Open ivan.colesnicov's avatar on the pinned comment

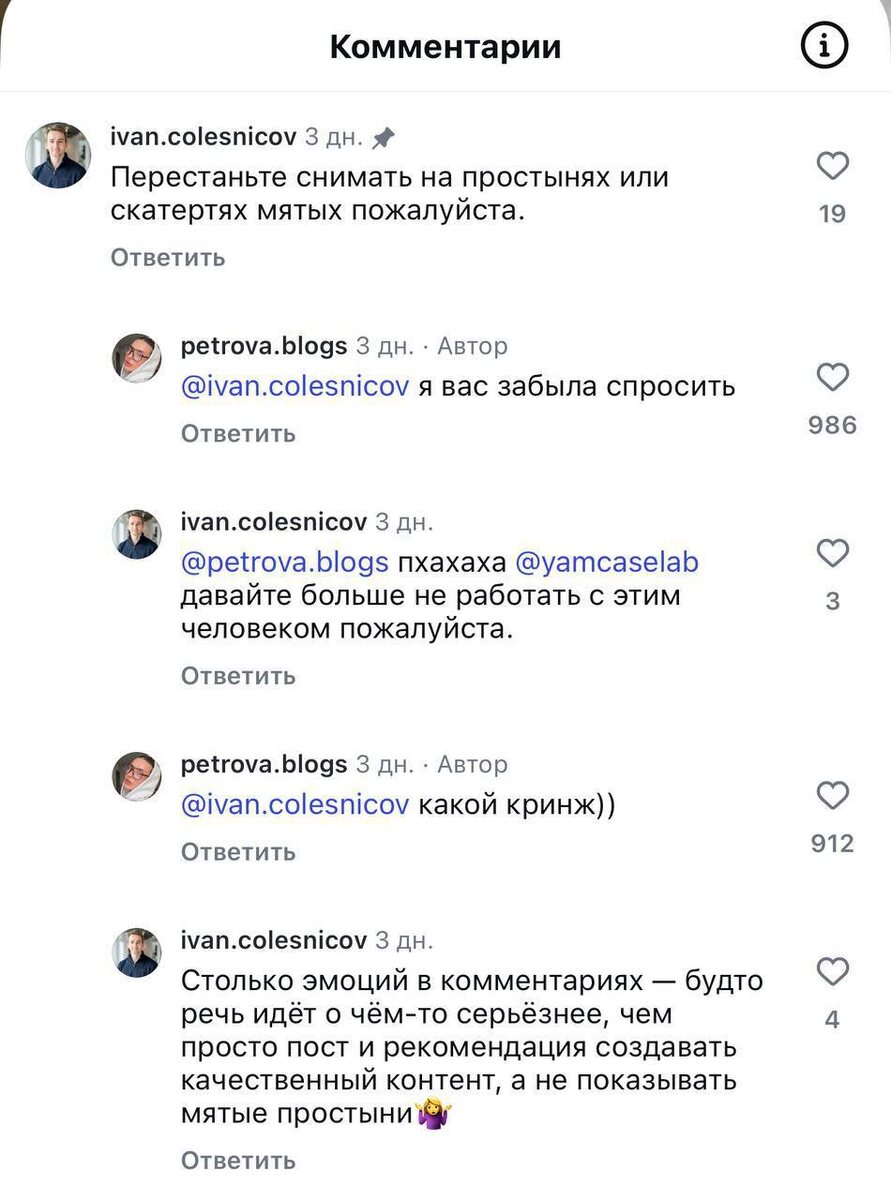click(x=57, y=156)
